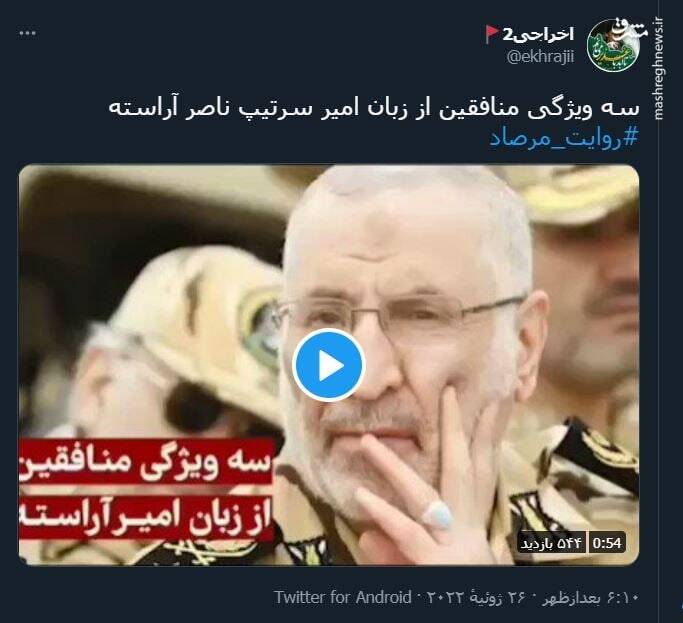
Task: Click the Mashregh logo over the avatar corner
Action: [x=628, y=29]
